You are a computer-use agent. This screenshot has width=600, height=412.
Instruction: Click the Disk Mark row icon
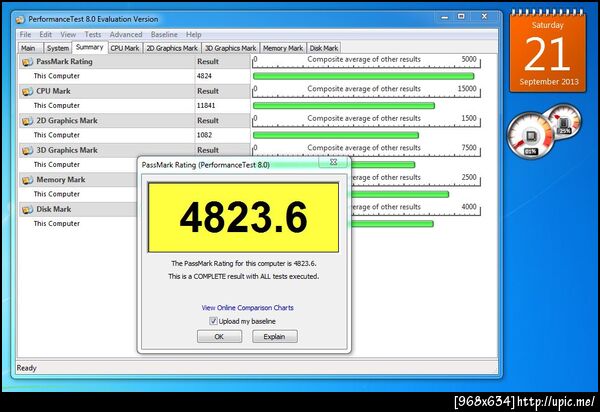(x=27, y=209)
